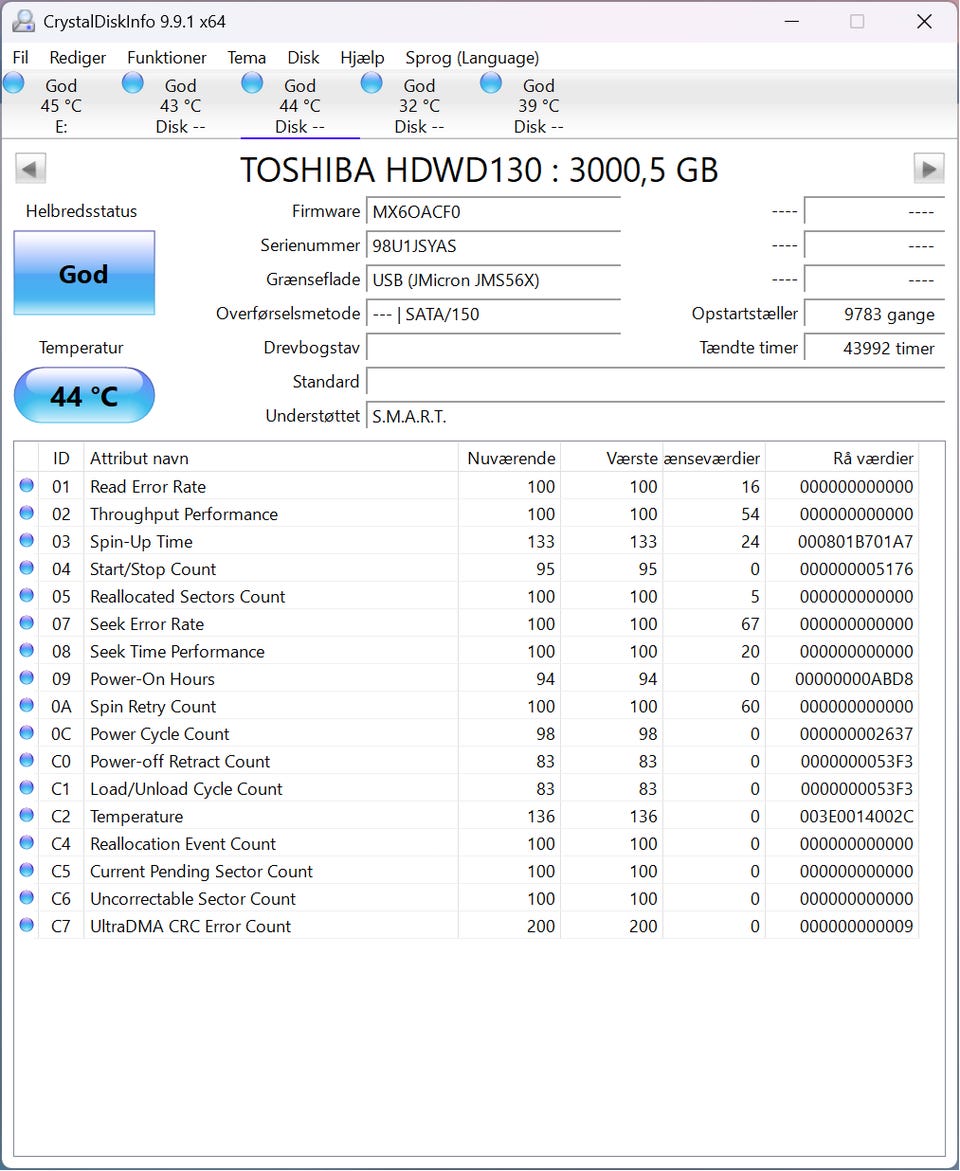The image size is (960, 1171).
Task: Click the status orb for UltraDMA CRC Error Count
Action: (x=27, y=925)
